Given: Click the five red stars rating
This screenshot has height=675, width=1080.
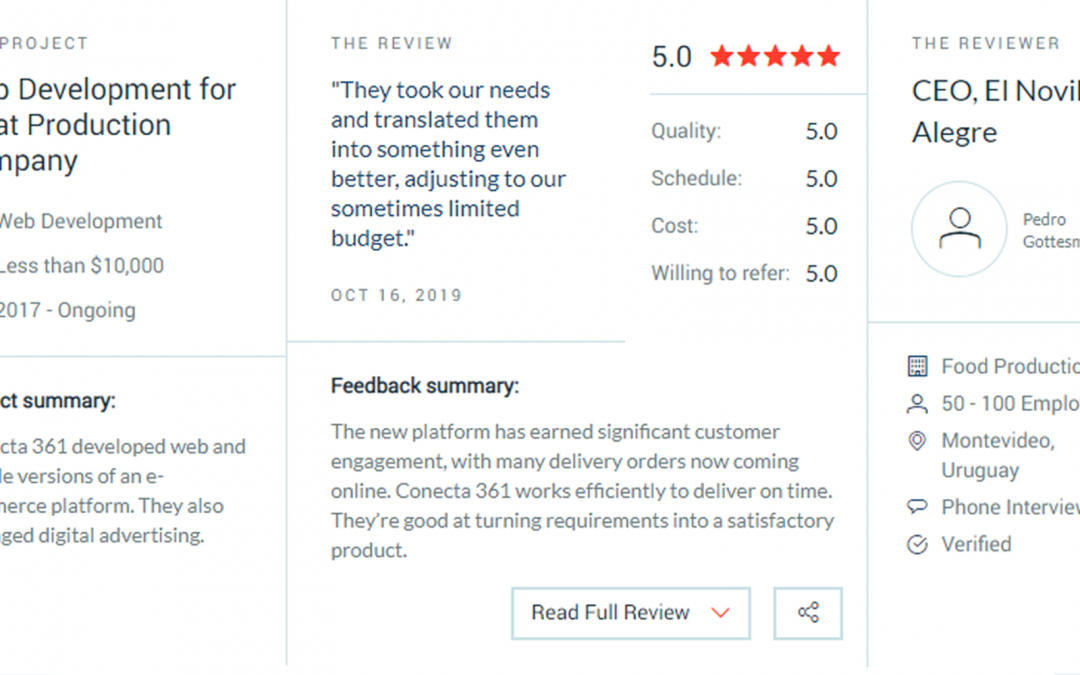Looking at the screenshot, I should point(775,57).
